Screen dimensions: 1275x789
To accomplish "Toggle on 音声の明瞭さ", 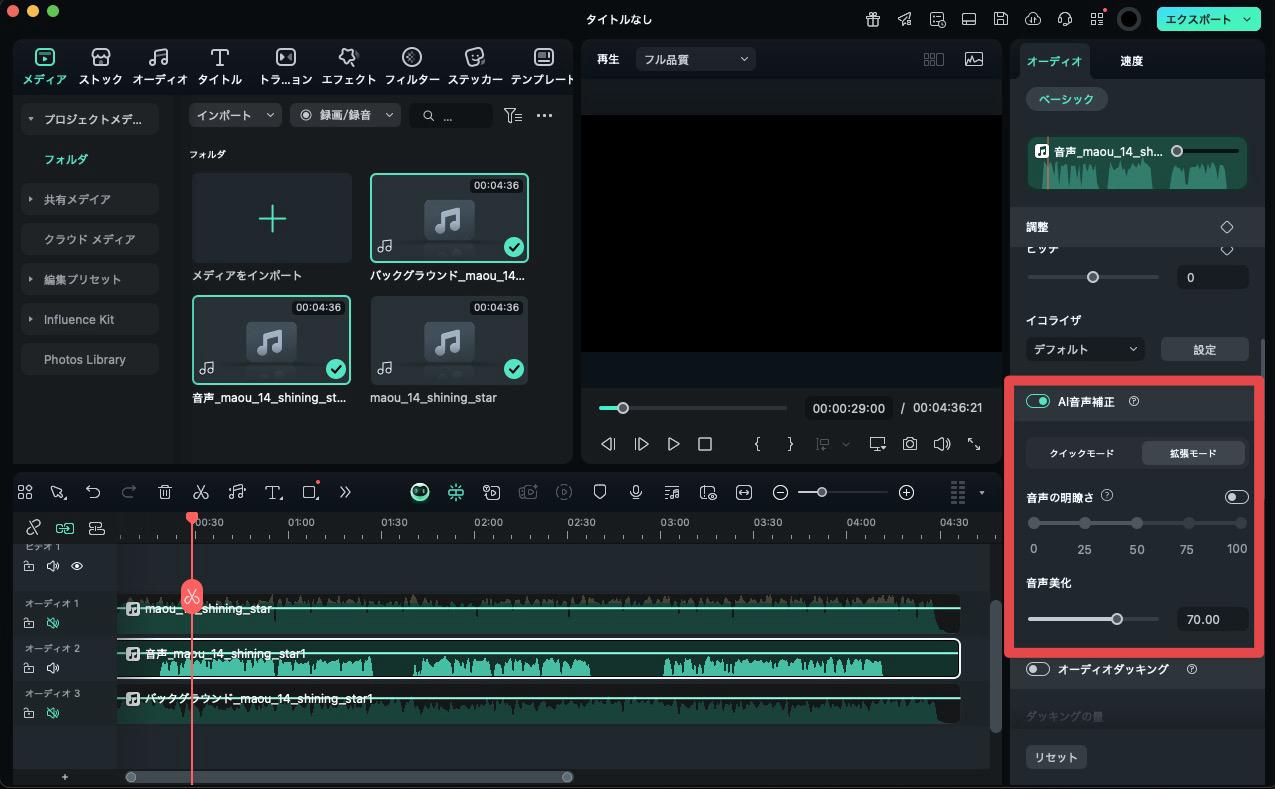I will pos(1236,496).
